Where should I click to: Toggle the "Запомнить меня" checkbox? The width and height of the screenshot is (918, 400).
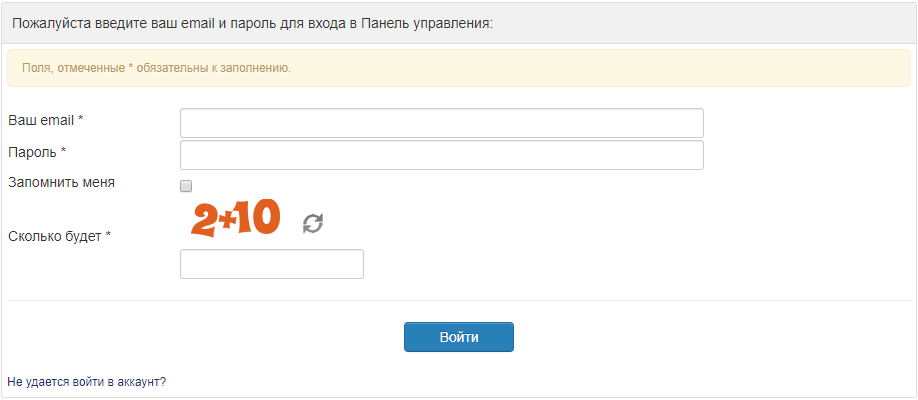tap(186, 186)
